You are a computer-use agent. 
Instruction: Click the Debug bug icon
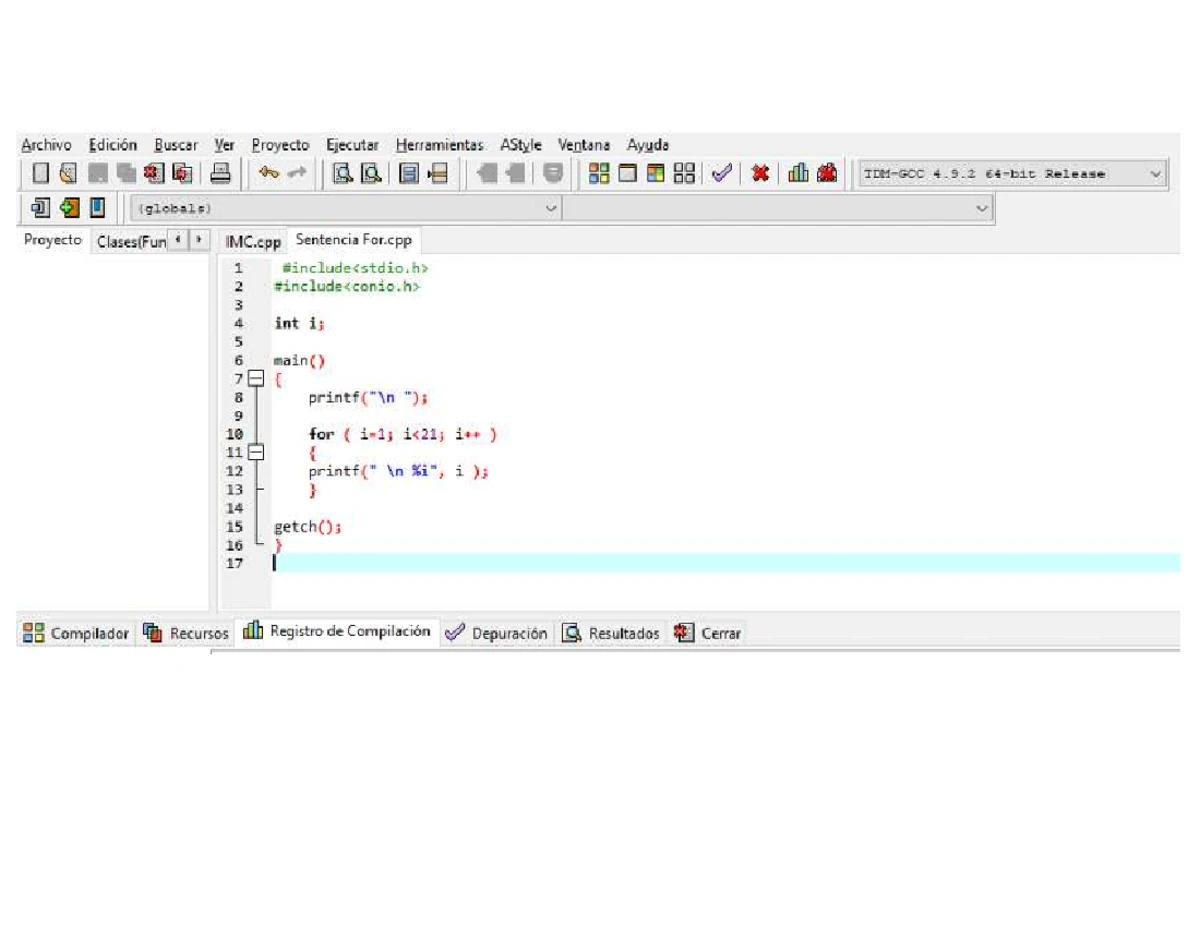point(826,173)
